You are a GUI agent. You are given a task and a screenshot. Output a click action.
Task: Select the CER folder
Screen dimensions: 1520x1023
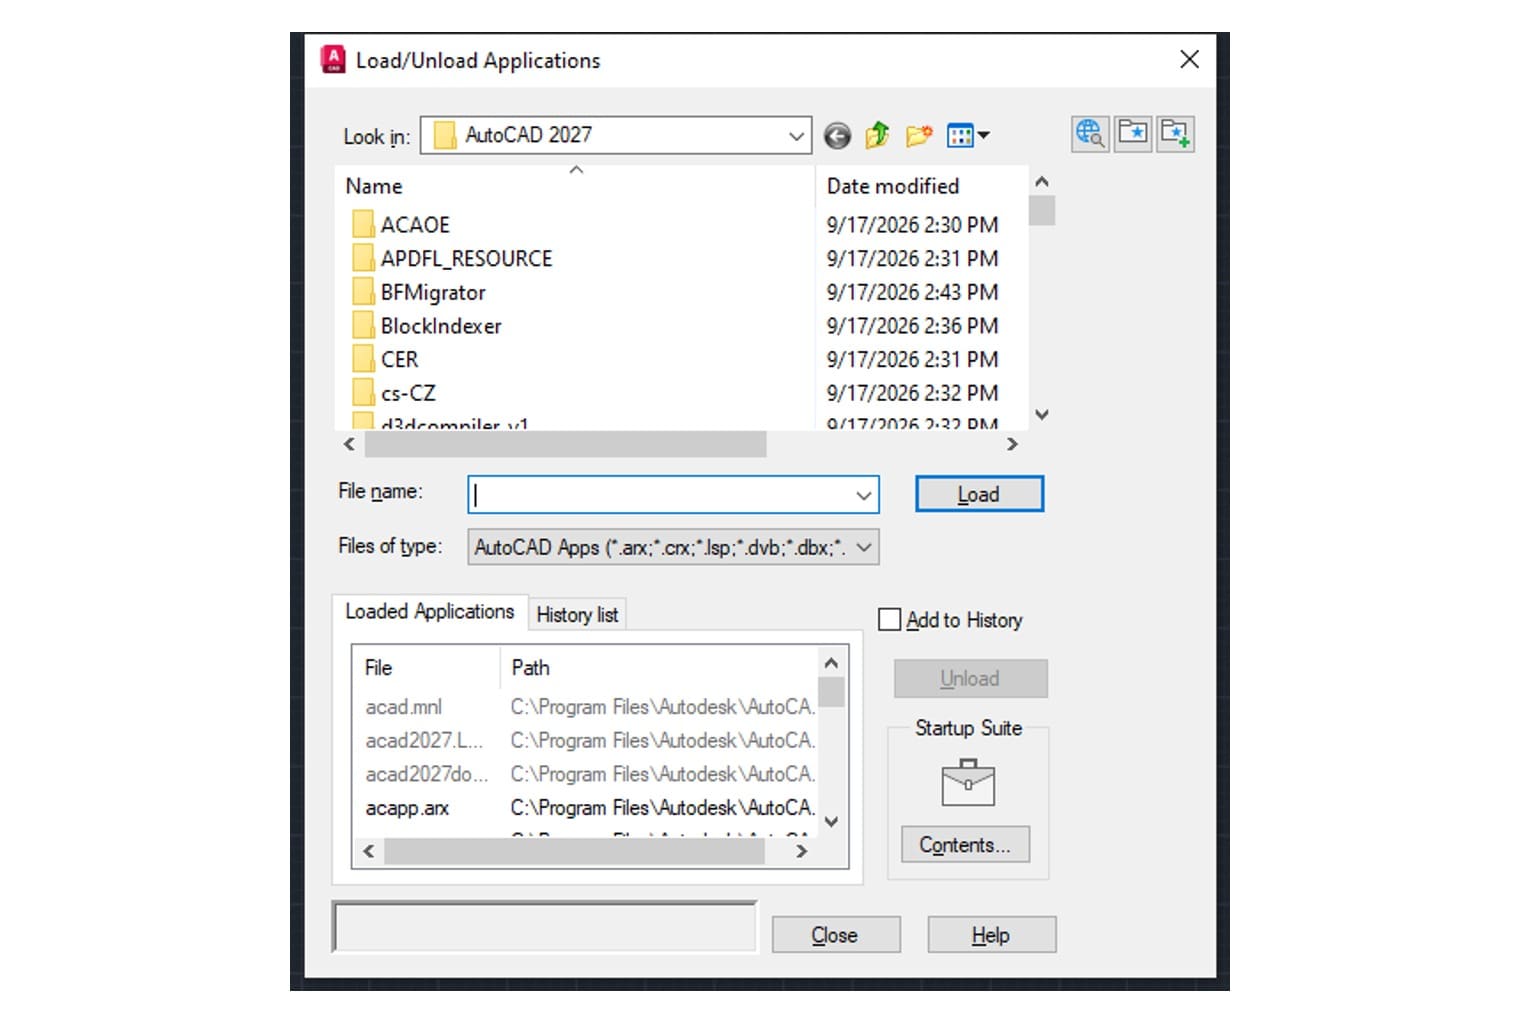click(385, 359)
